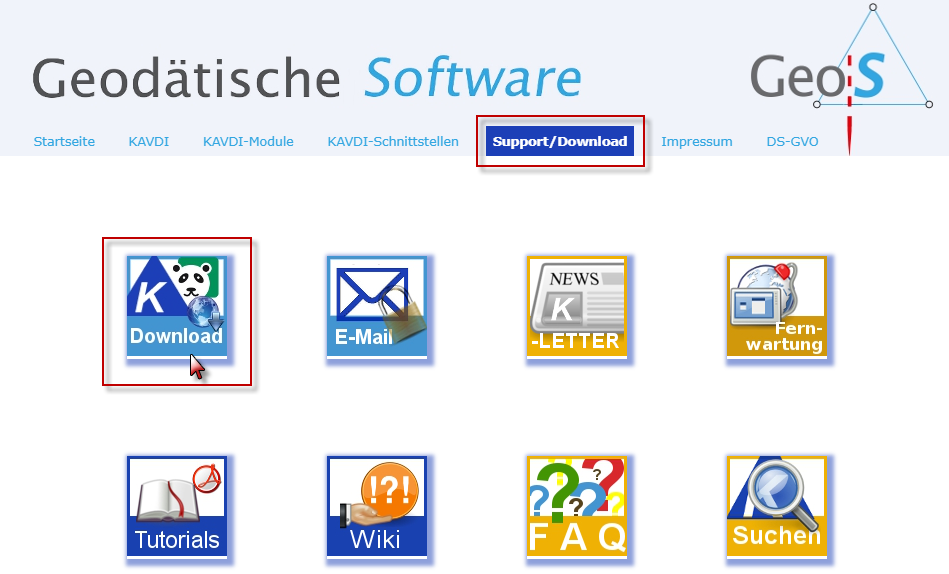Viewport: 949px width, 574px height.
Task: Select KAVDI-Module in the navigation bar
Action: point(248,142)
